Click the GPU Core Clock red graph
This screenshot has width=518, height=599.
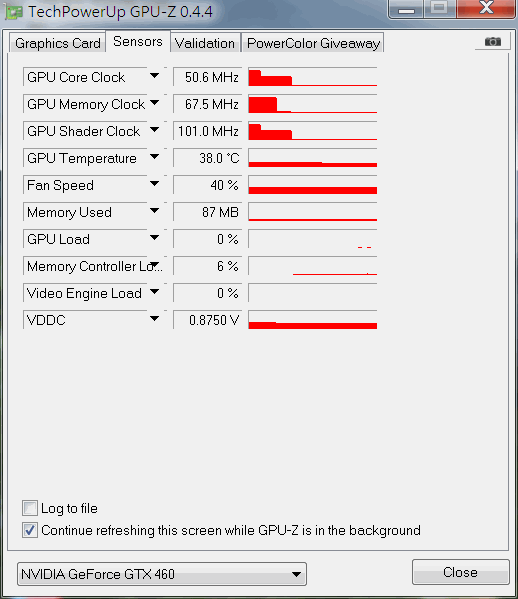(312, 77)
